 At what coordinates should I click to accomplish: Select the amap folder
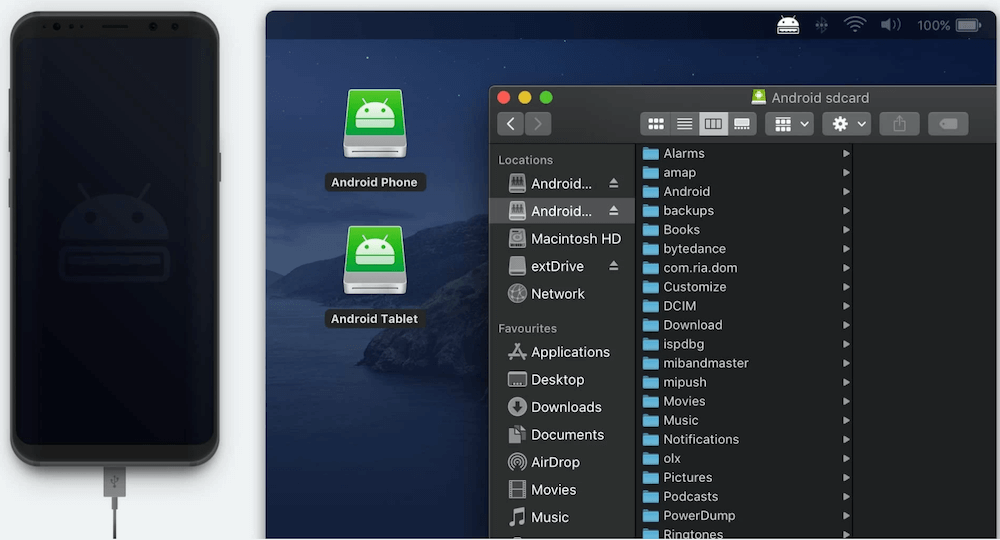745,173
